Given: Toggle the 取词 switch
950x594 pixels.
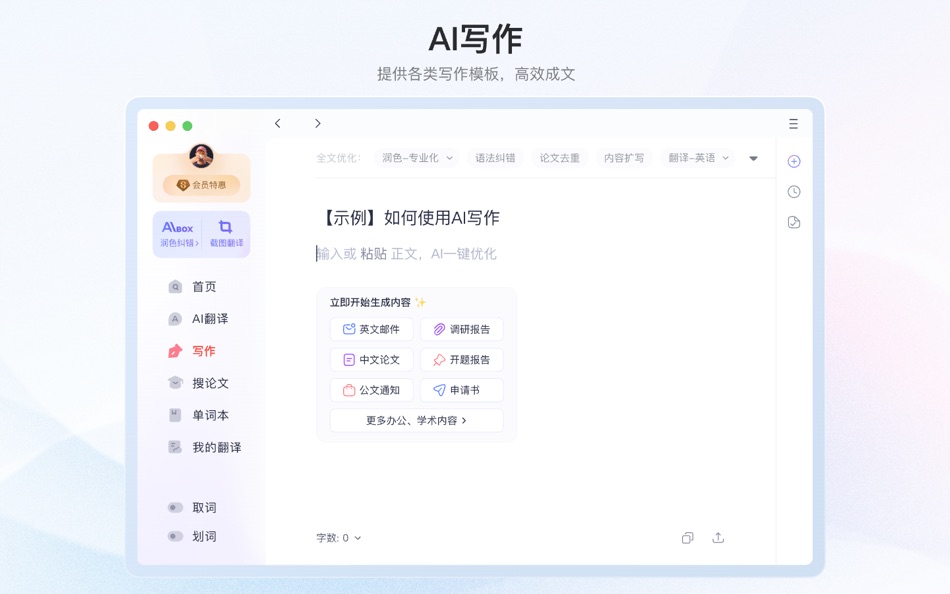Looking at the screenshot, I should (175, 507).
